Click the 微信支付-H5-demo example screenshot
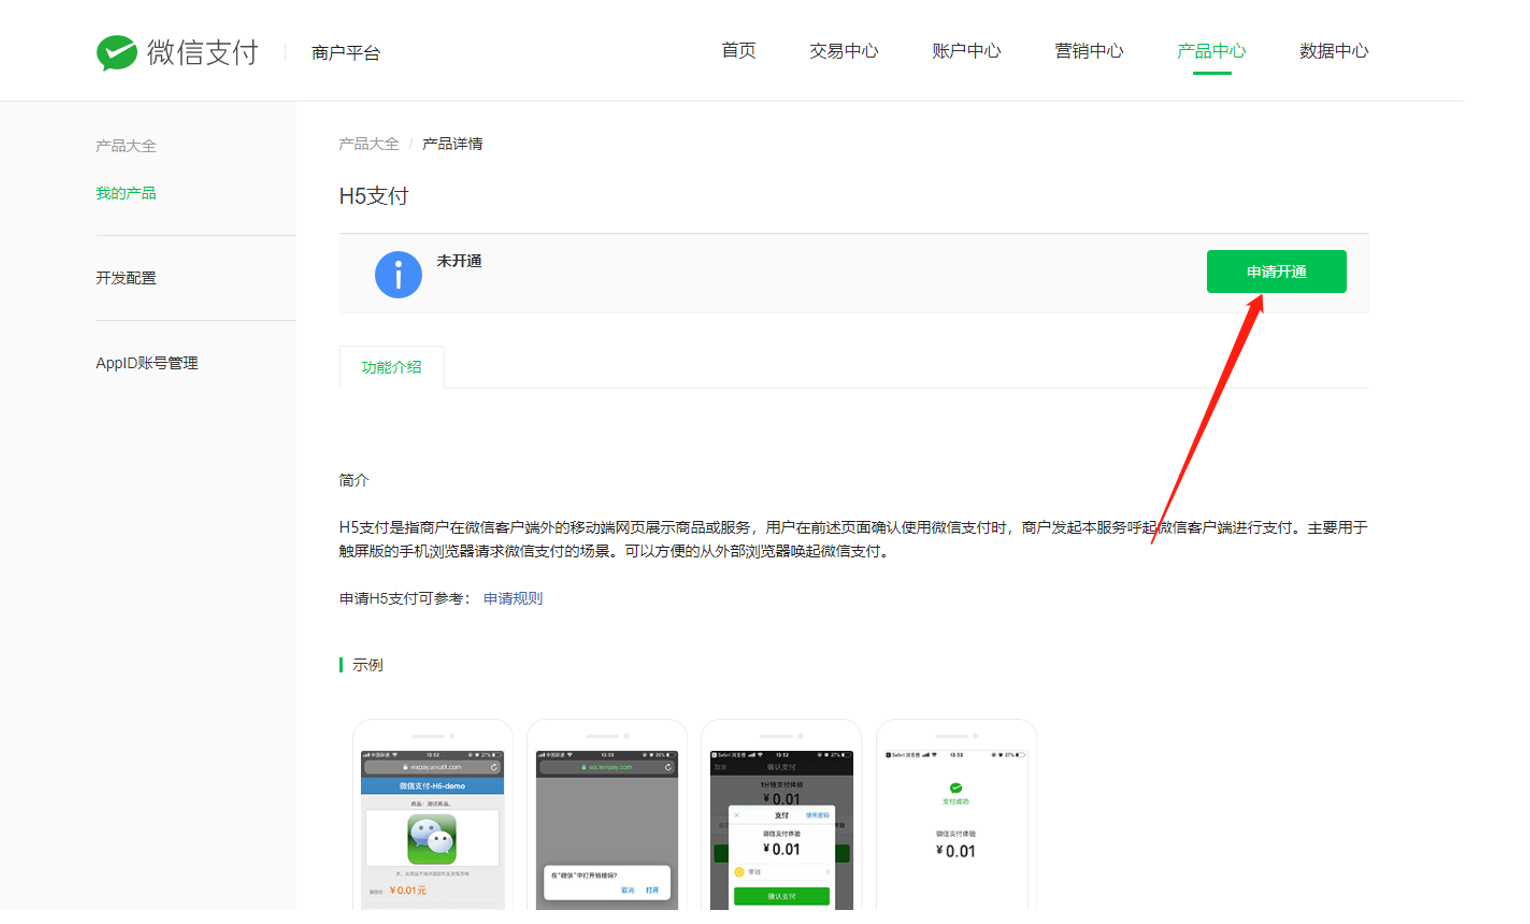Image resolution: width=1530 pixels, height=924 pixels. pyautogui.click(x=432, y=815)
